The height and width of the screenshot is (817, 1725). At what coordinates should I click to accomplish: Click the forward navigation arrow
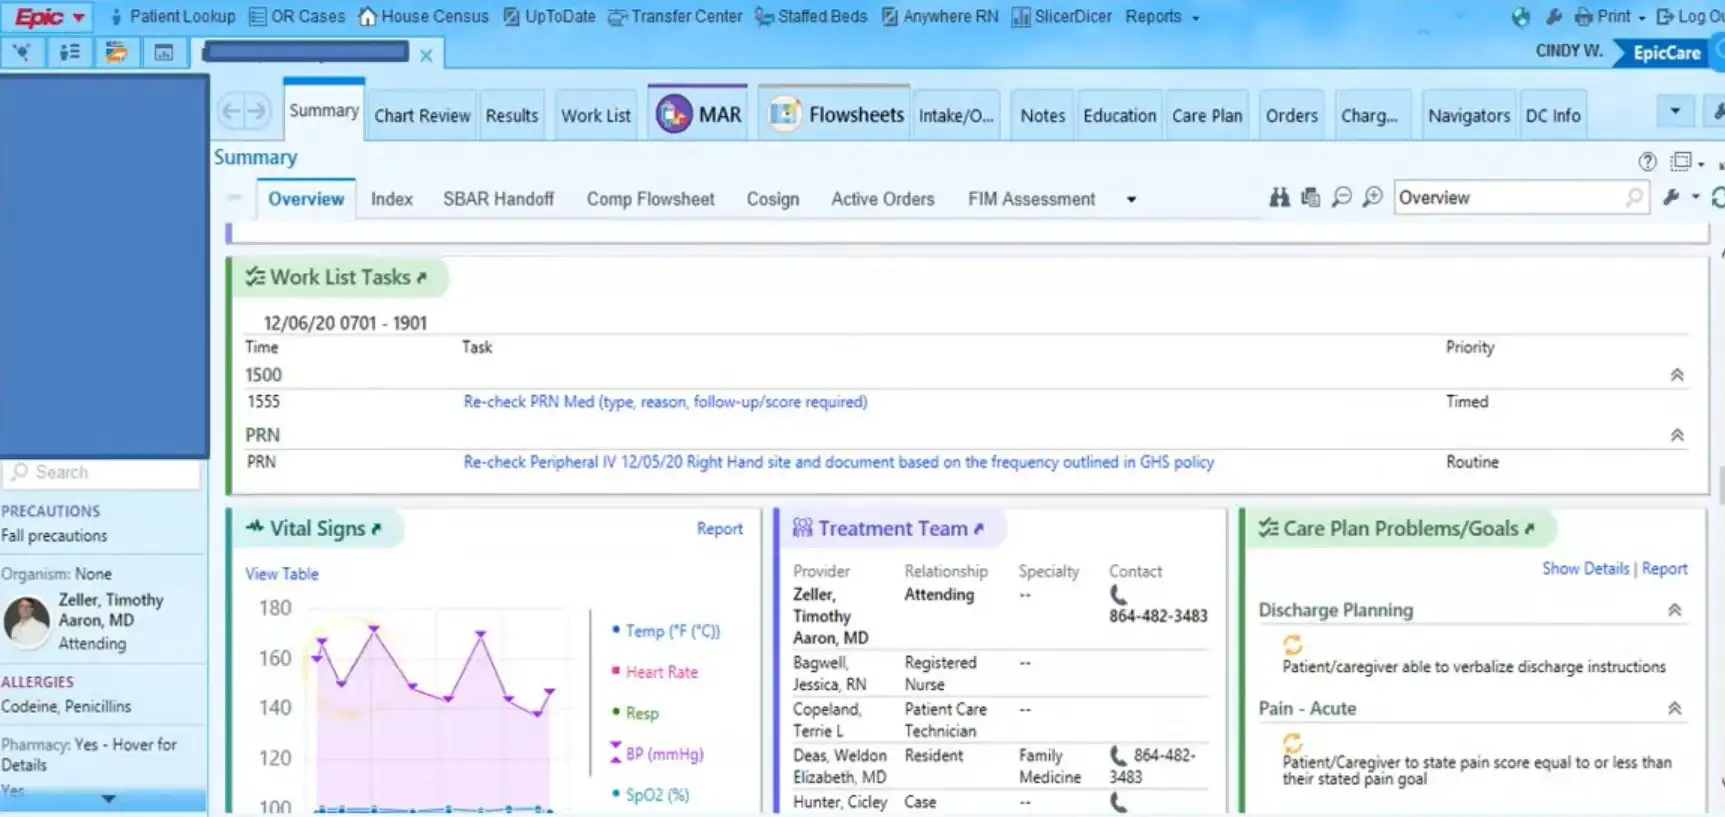(x=257, y=111)
